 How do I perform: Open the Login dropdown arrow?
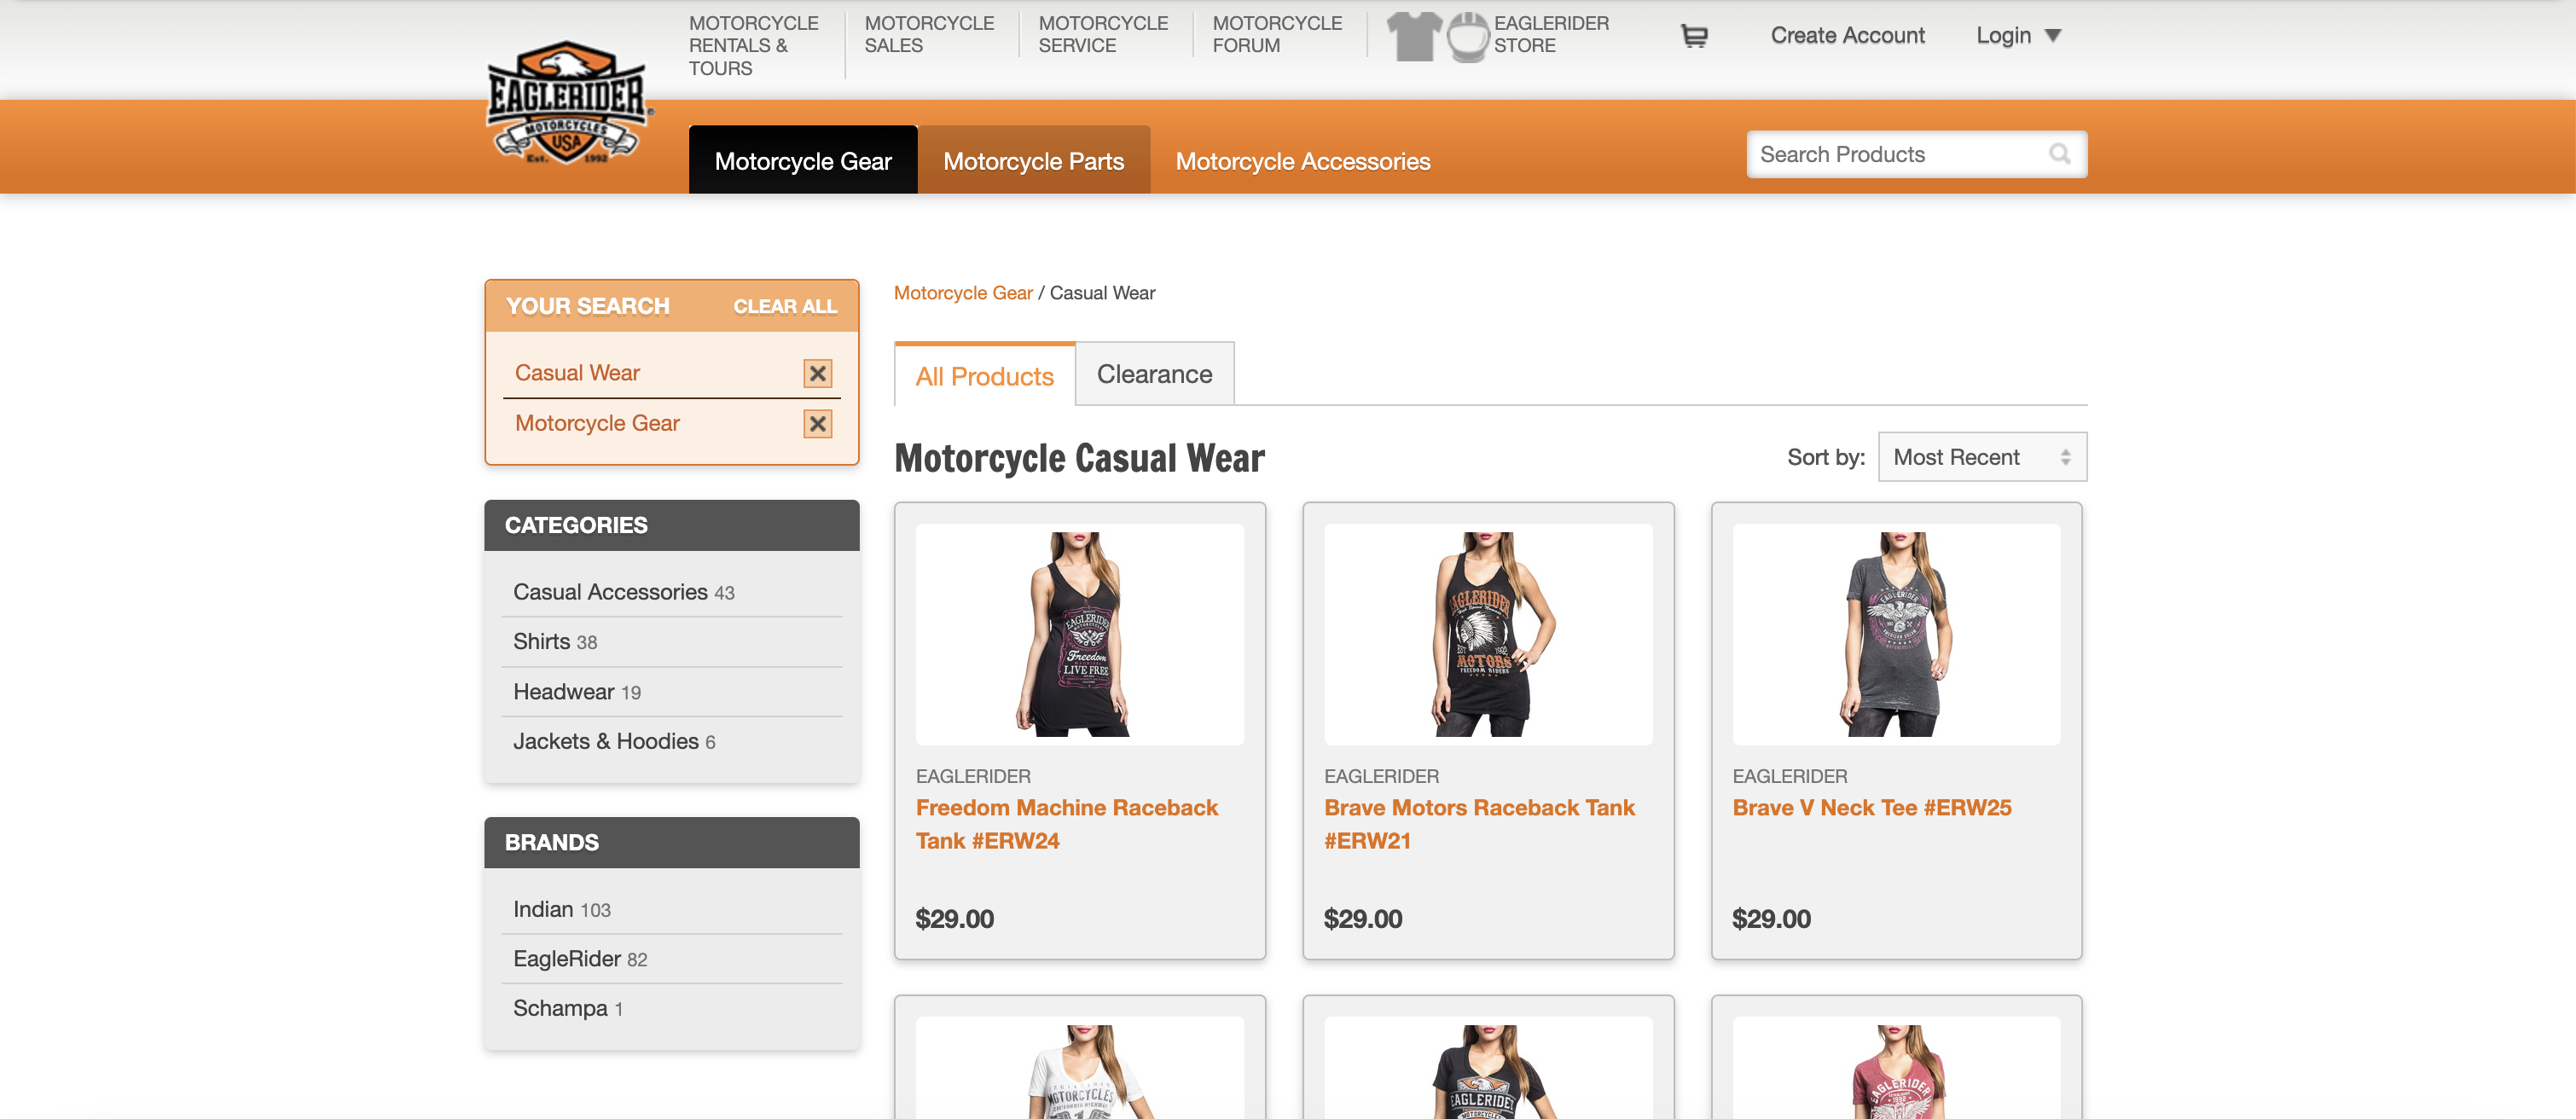(x=2053, y=36)
